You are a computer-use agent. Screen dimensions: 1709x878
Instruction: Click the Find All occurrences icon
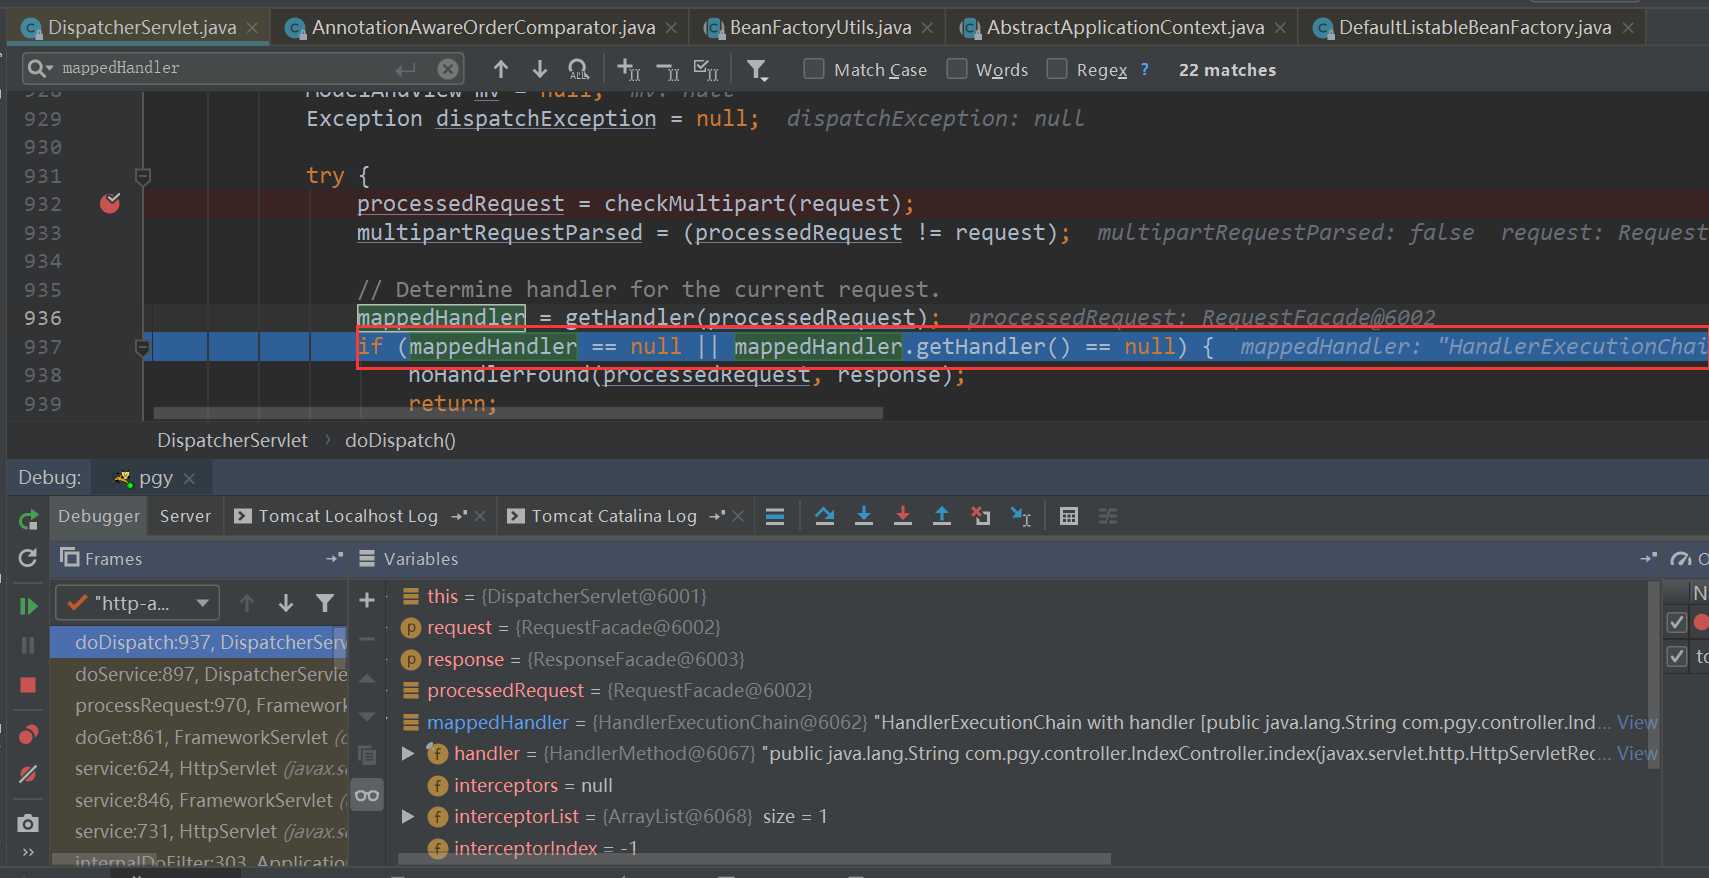579,69
